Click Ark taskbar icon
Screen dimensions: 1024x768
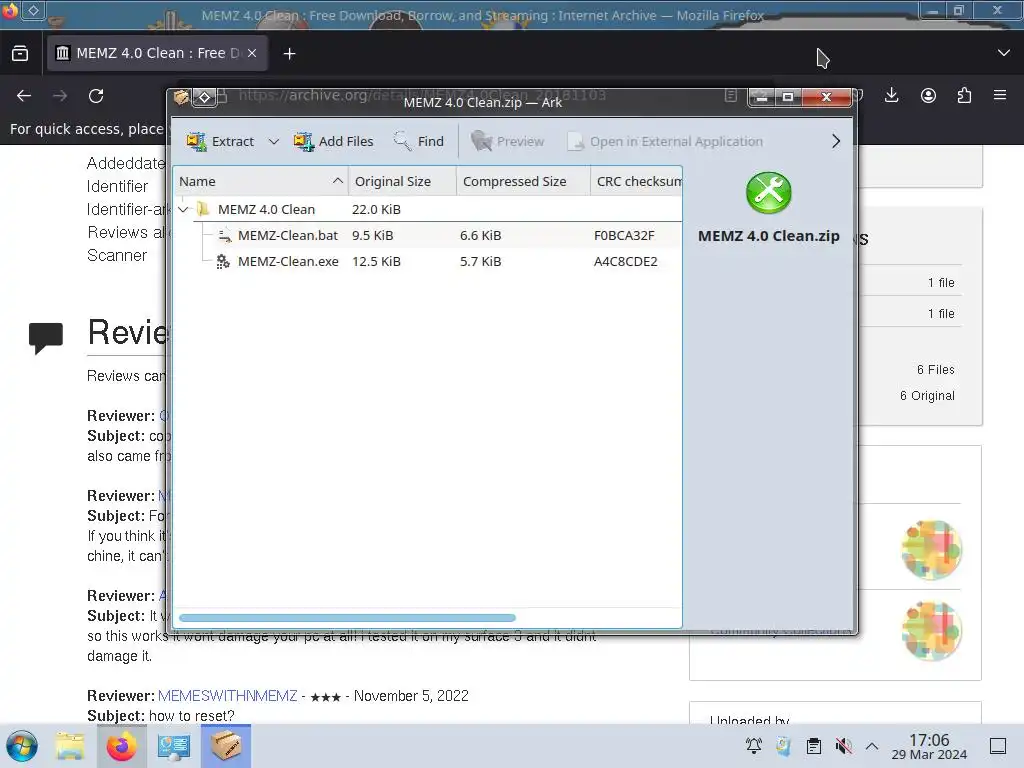pos(225,746)
